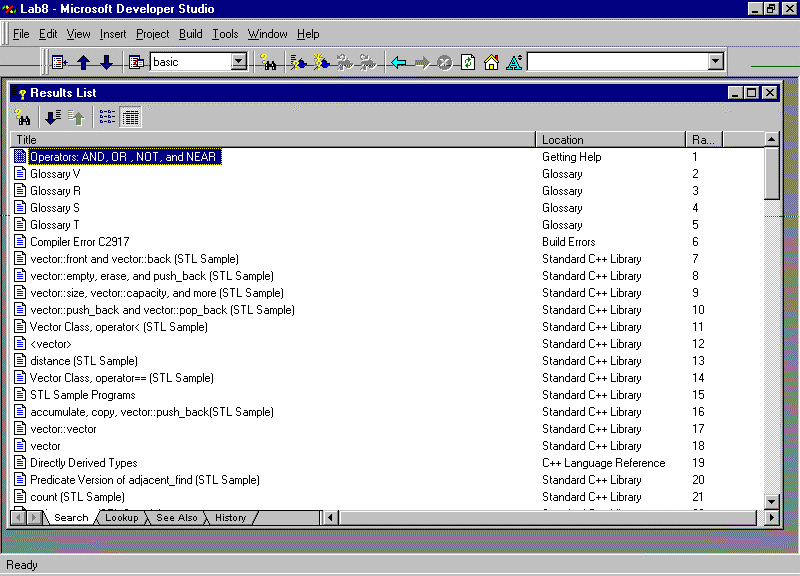
Task: Open the Tools menu
Action: (225, 34)
